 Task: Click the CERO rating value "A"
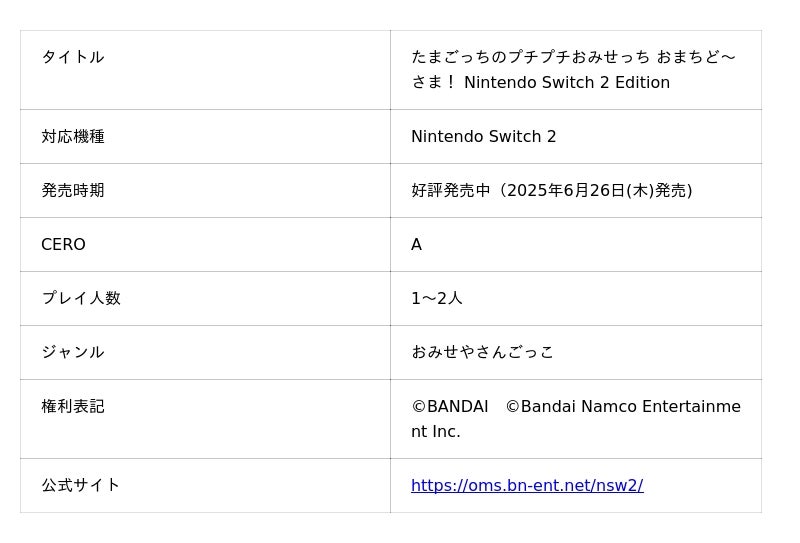coord(416,245)
